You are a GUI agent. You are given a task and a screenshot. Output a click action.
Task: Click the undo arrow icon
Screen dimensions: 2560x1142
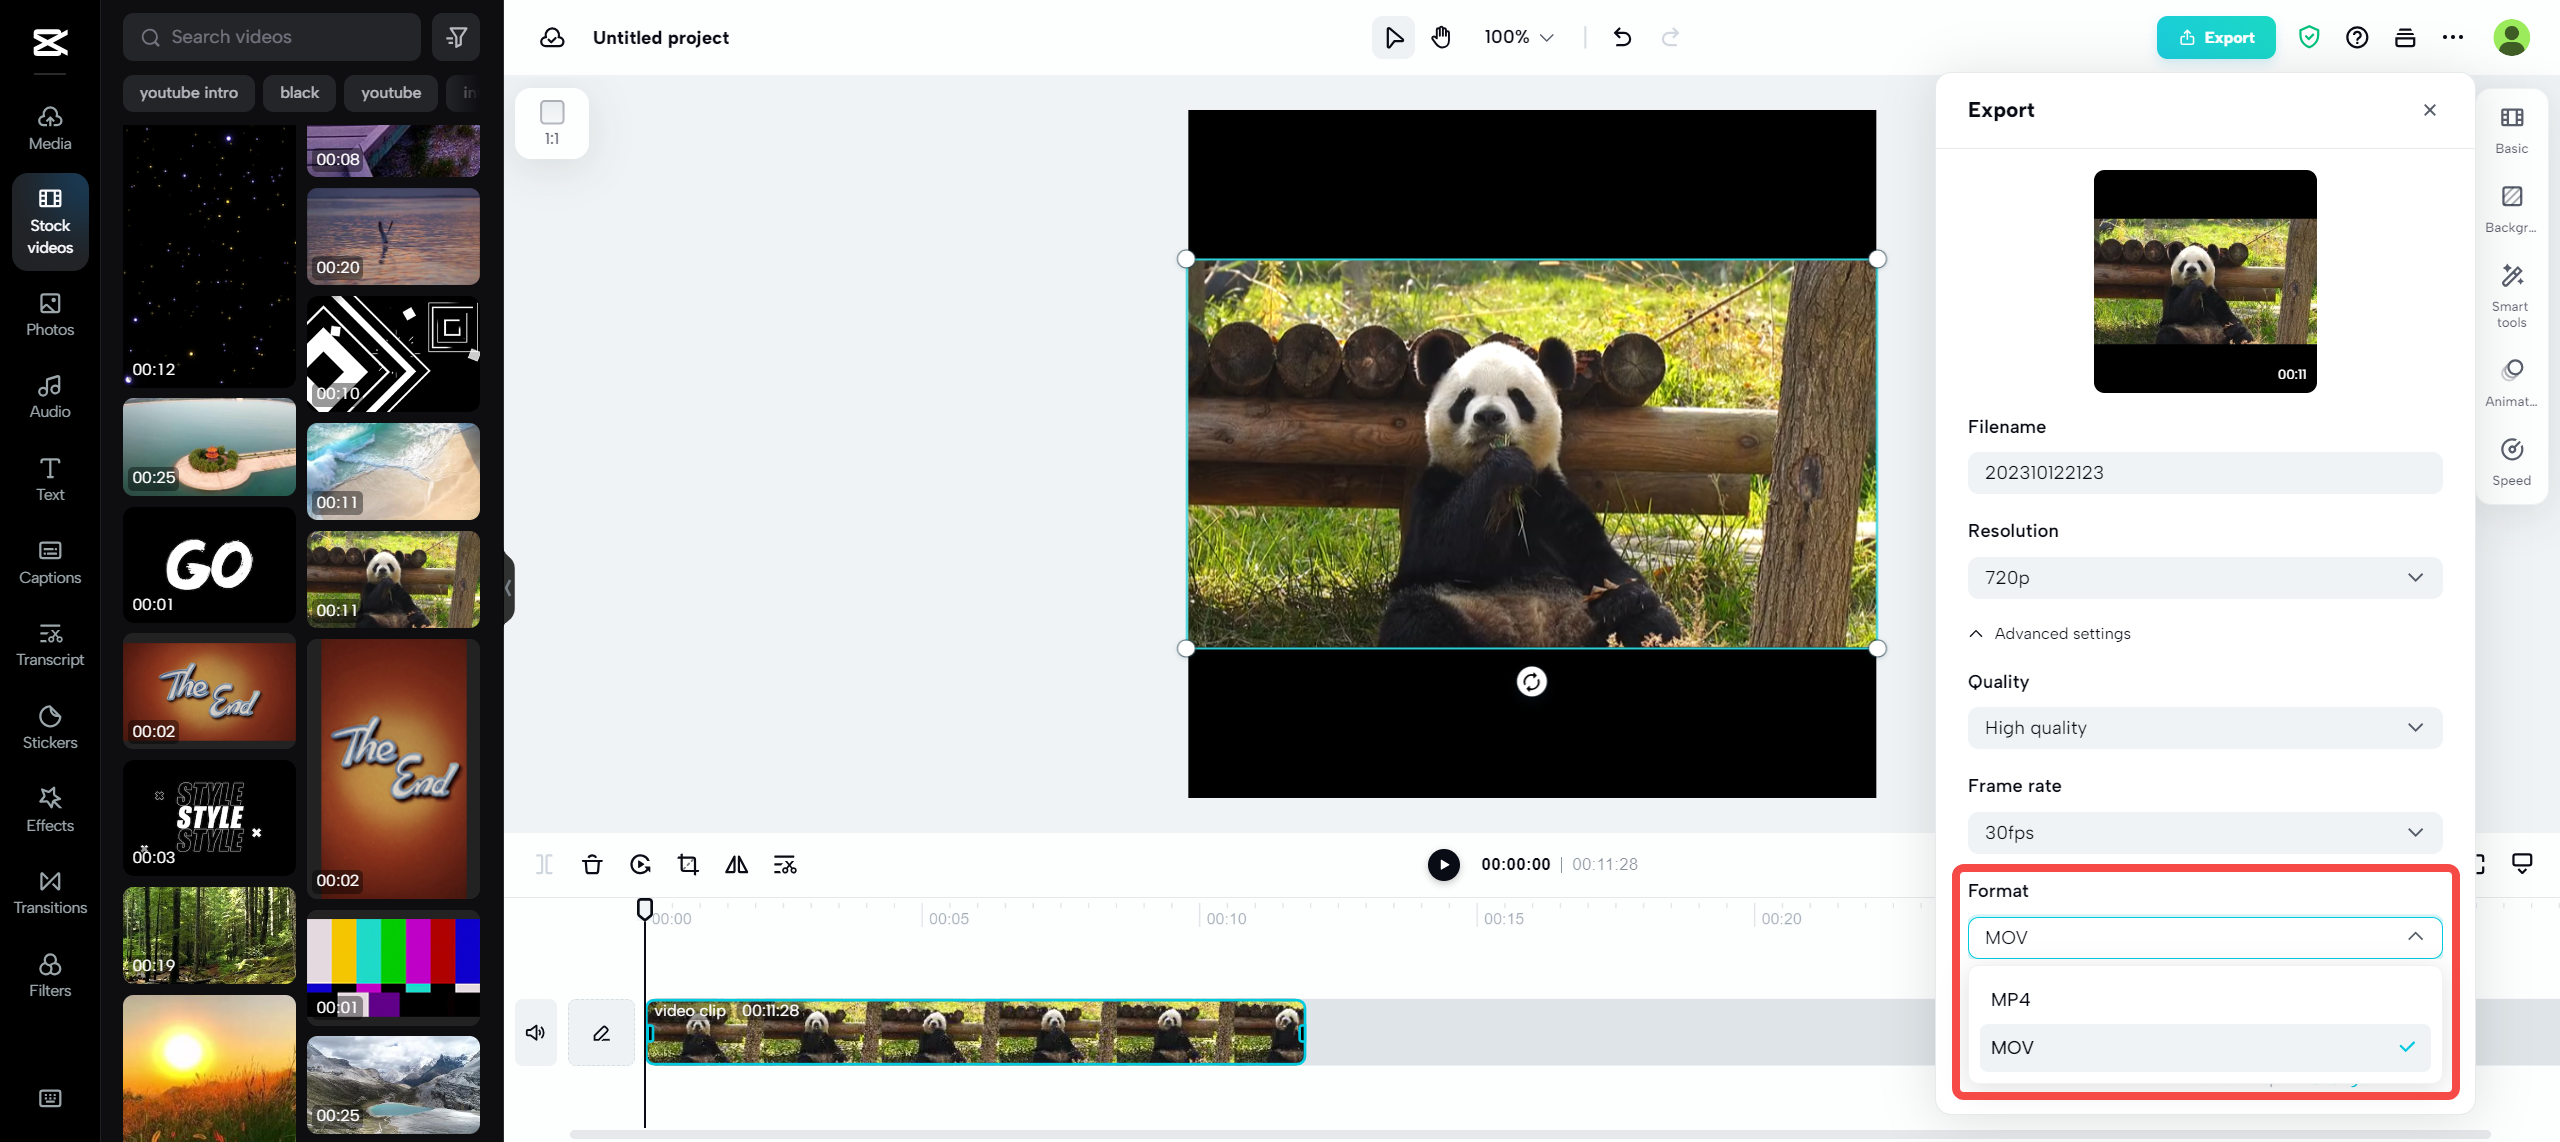pyautogui.click(x=1622, y=38)
